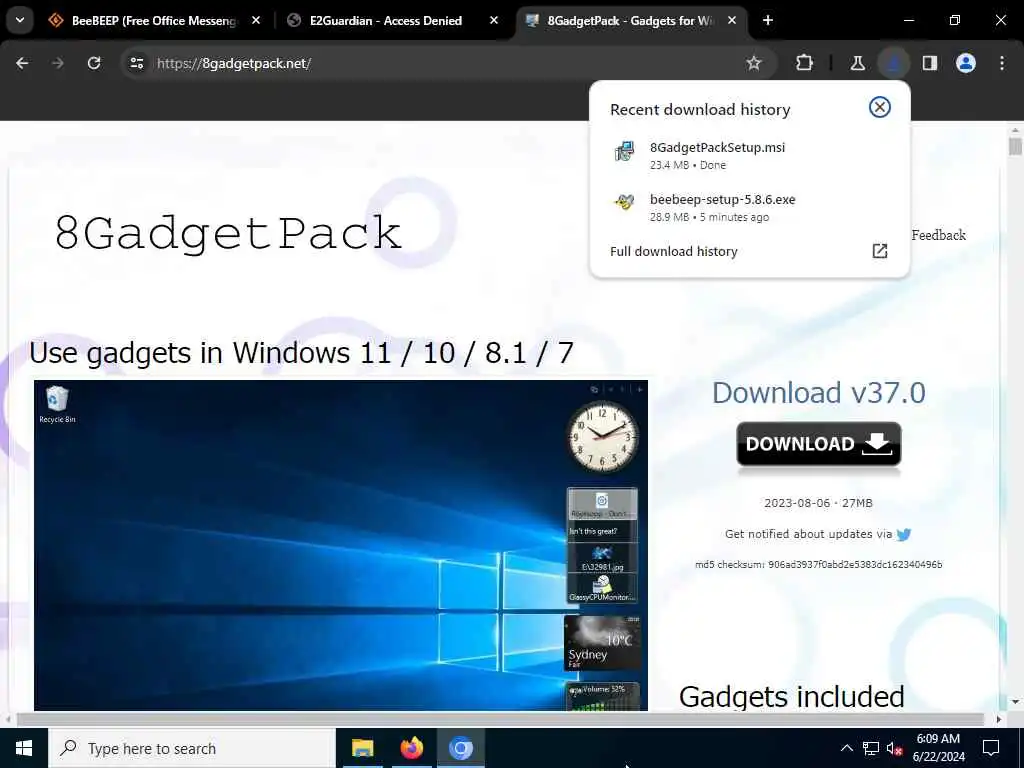Select the 8GadgetPack tab
The width and height of the screenshot is (1024, 768).
[x=630, y=21]
